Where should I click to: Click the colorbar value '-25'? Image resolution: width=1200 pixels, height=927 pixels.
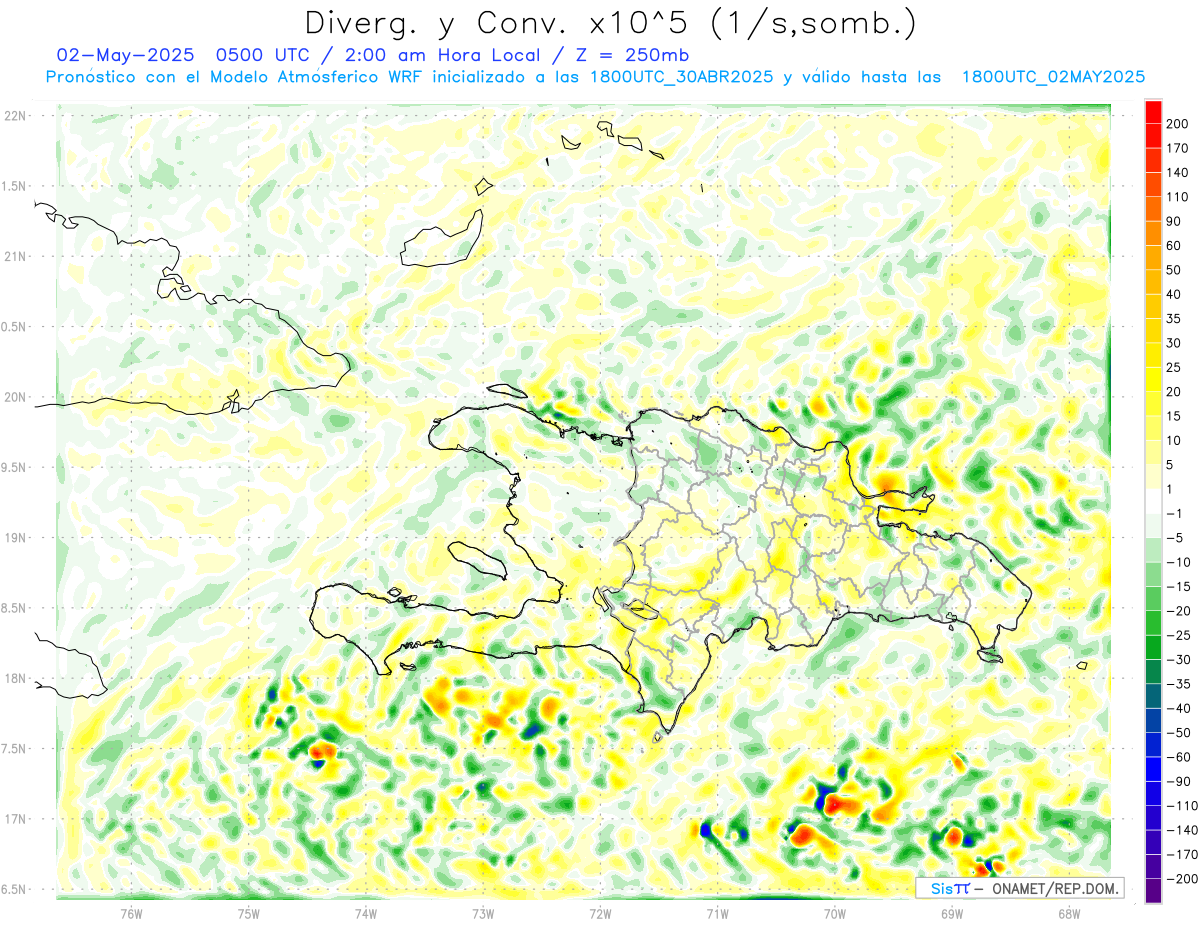pyautogui.click(x=1177, y=636)
